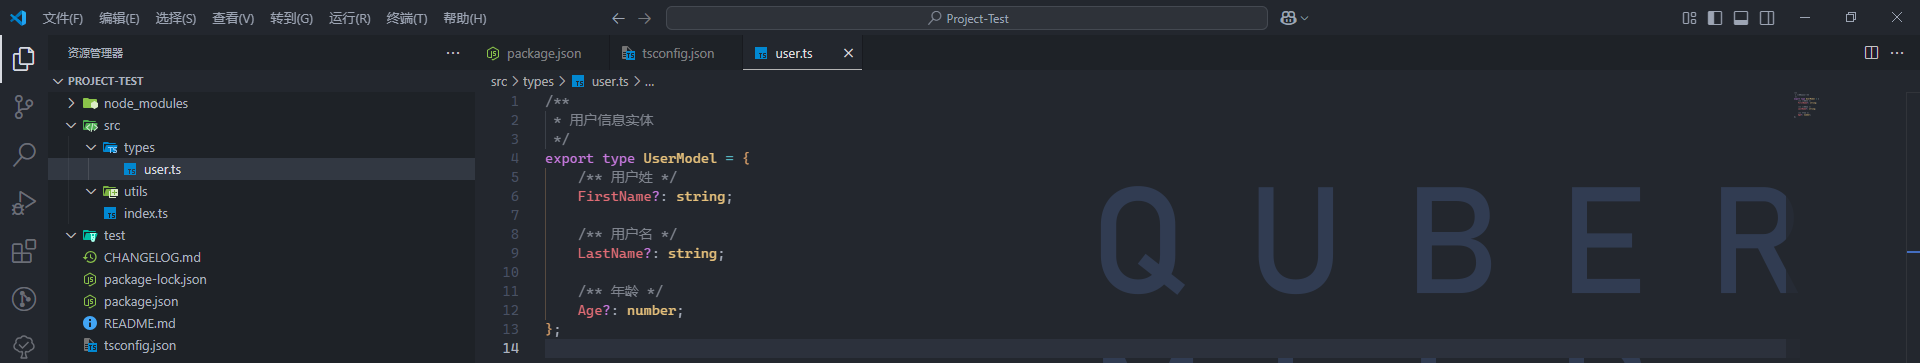Toggle the secondary sidebar visibility

1767,18
